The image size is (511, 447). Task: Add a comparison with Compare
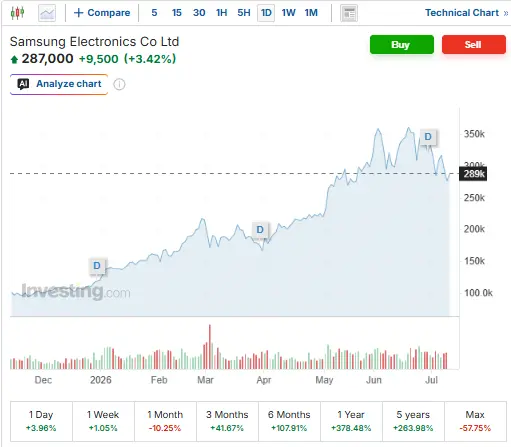click(102, 13)
